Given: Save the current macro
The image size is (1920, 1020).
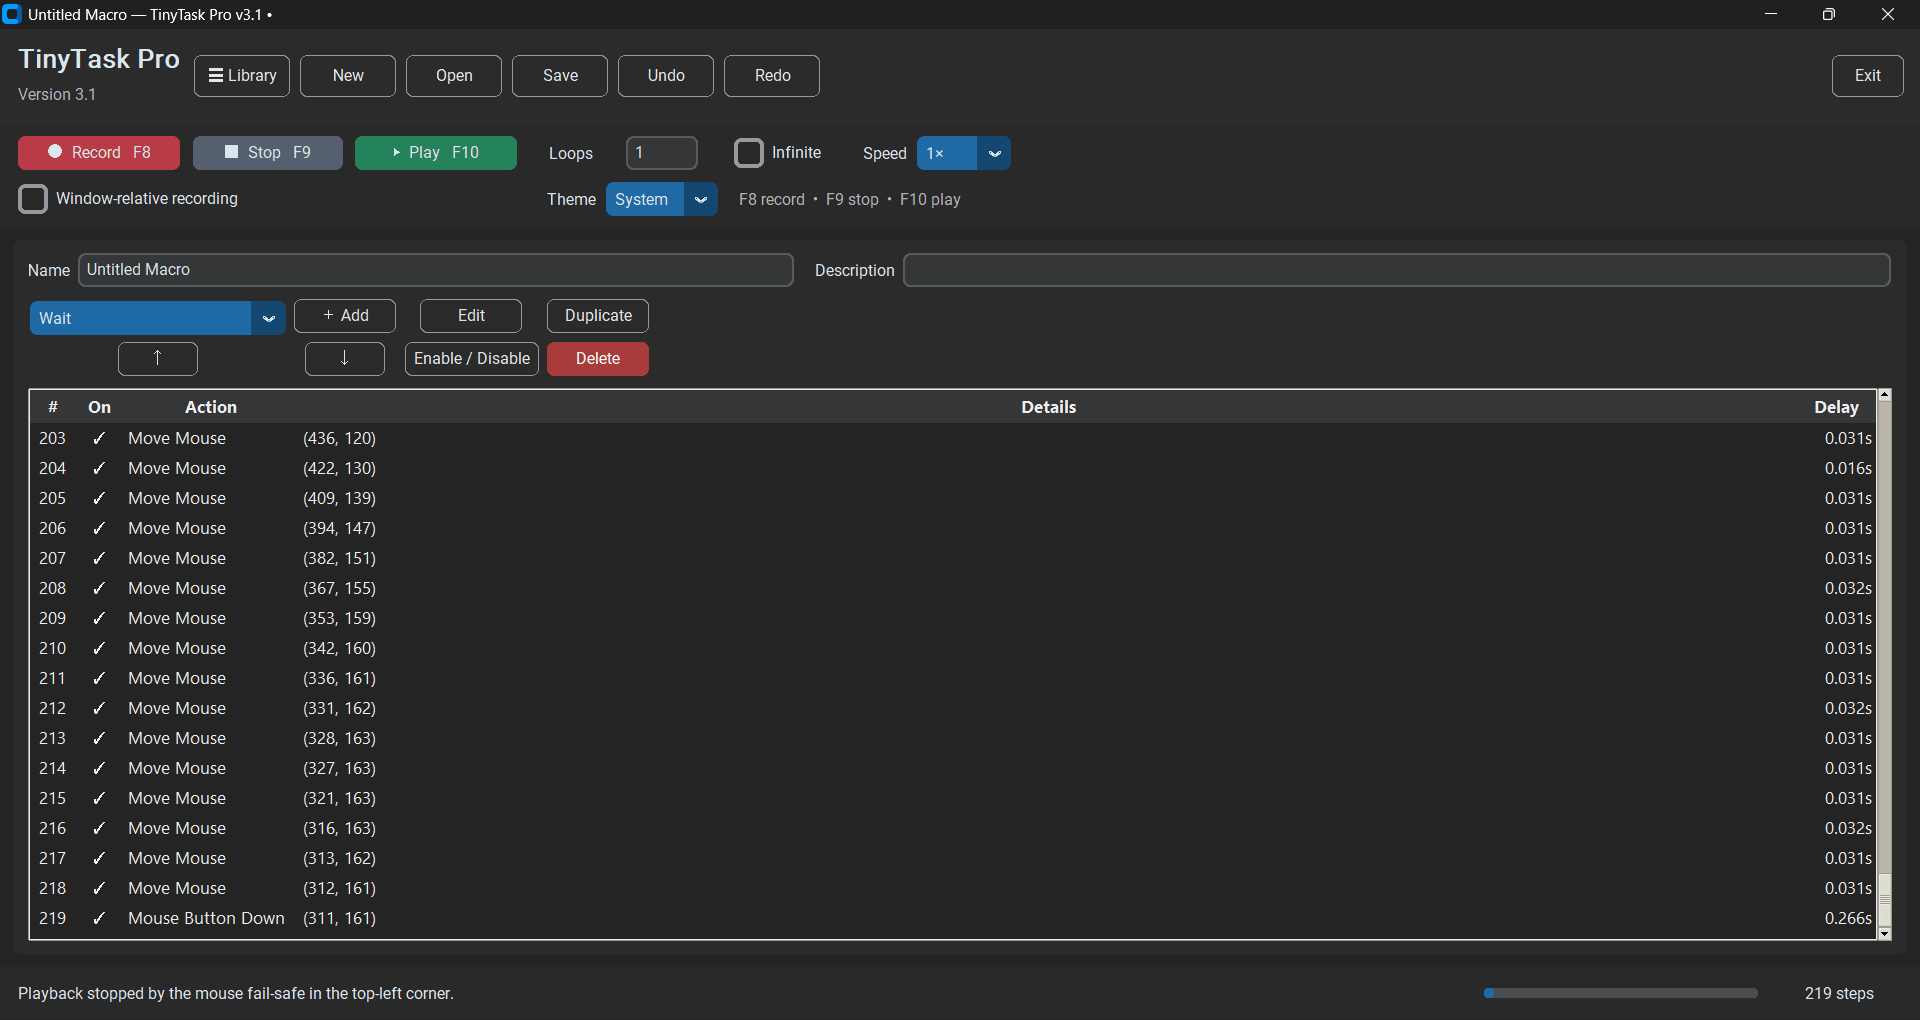Looking at the screenshot, I should [x=560, y=76].
